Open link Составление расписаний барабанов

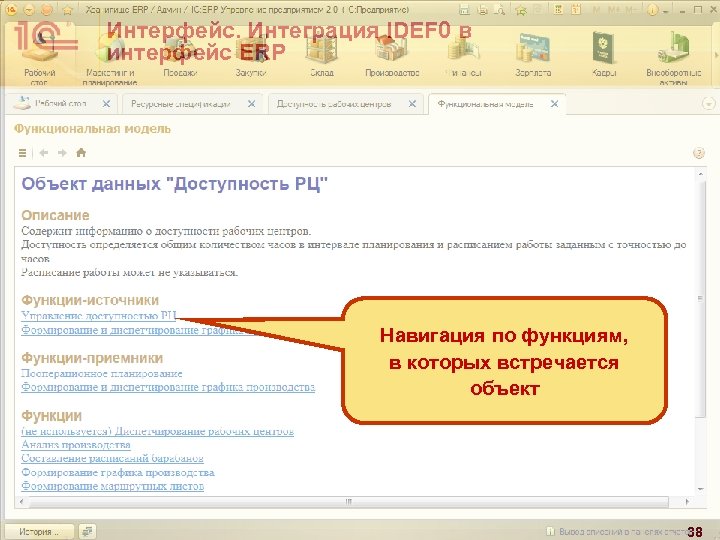tap(112, 458)
